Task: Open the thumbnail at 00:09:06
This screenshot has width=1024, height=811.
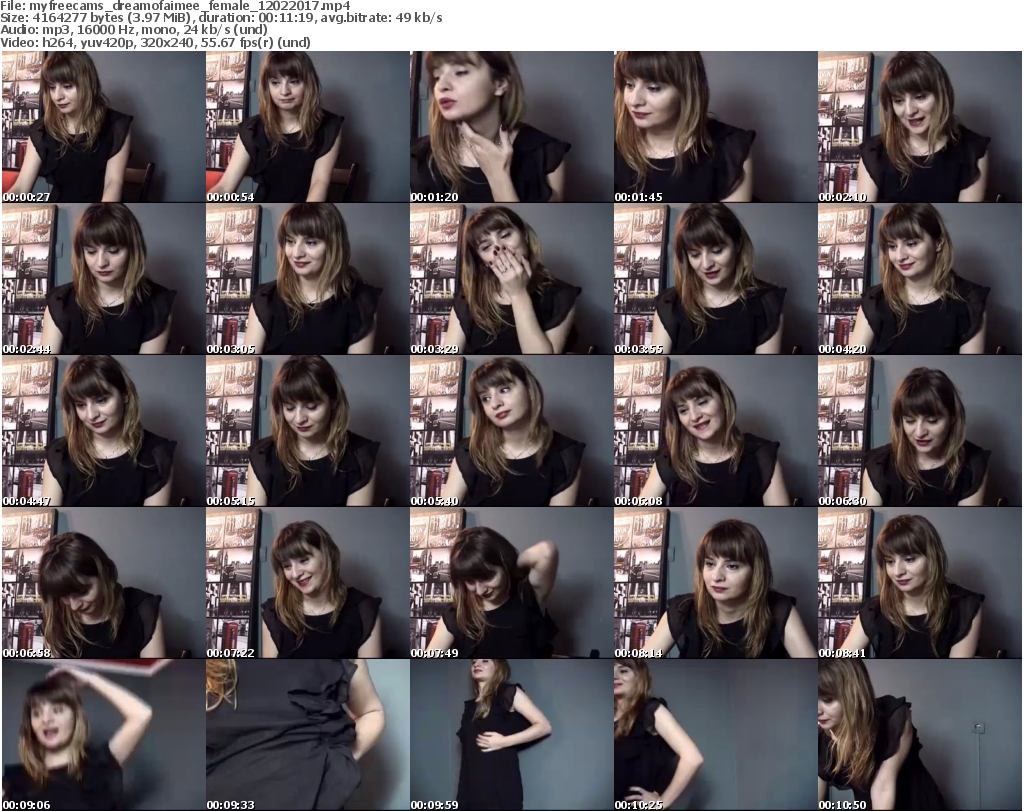Action: click(103, 735)
